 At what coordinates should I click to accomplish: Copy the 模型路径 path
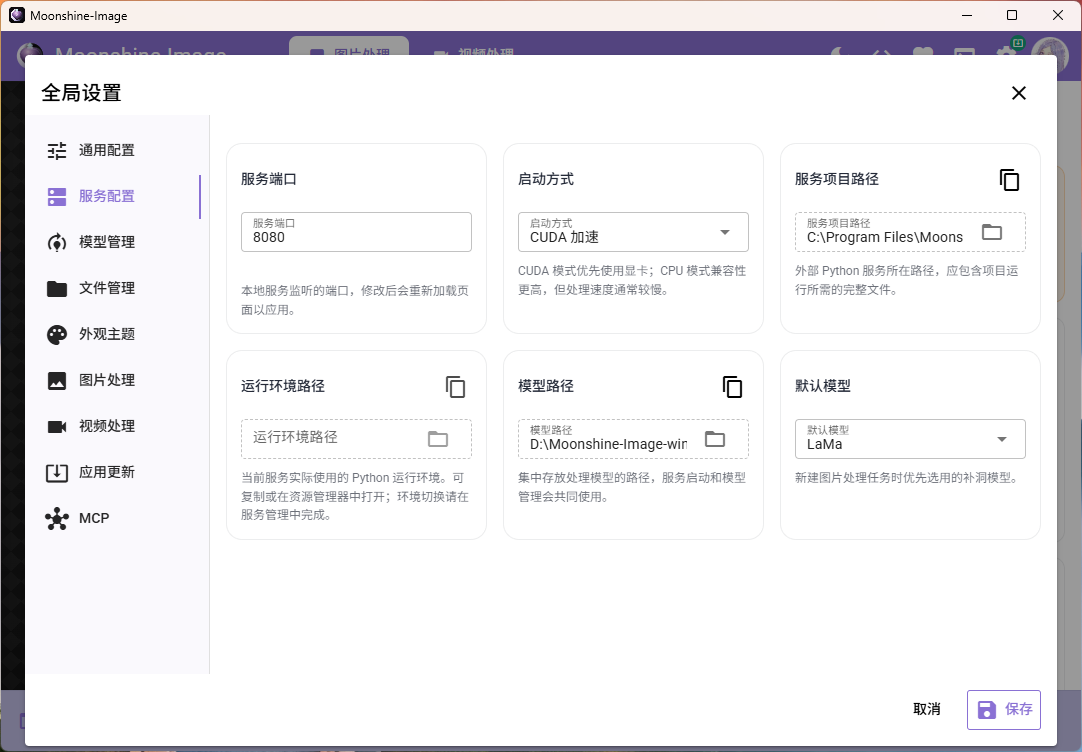point(732,387)
